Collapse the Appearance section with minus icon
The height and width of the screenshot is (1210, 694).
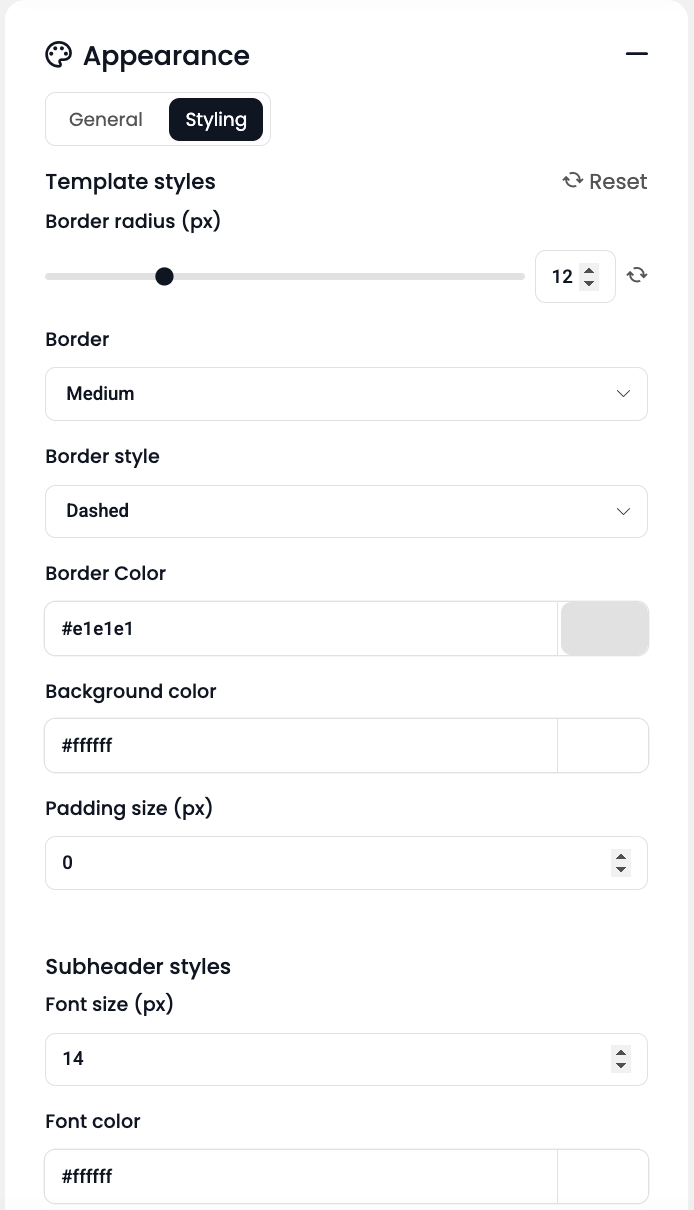[x=636, y=54]
